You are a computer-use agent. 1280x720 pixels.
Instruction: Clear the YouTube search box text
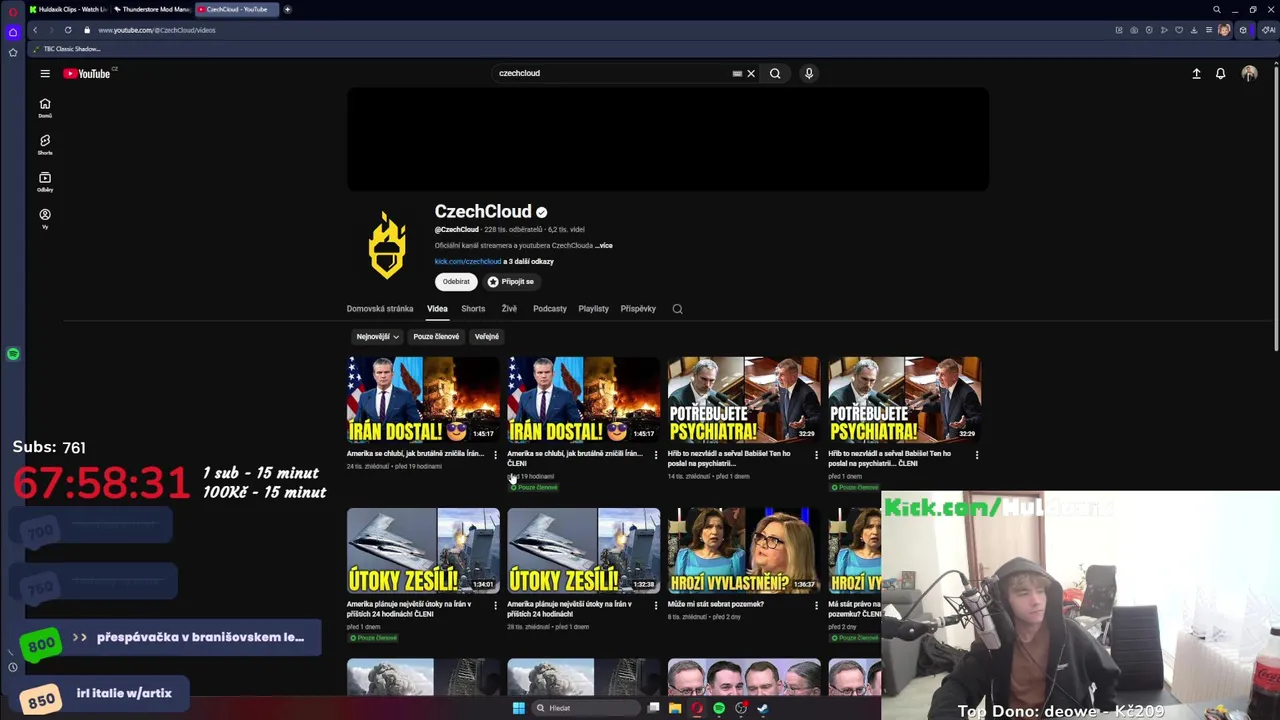tap(751, 73)
